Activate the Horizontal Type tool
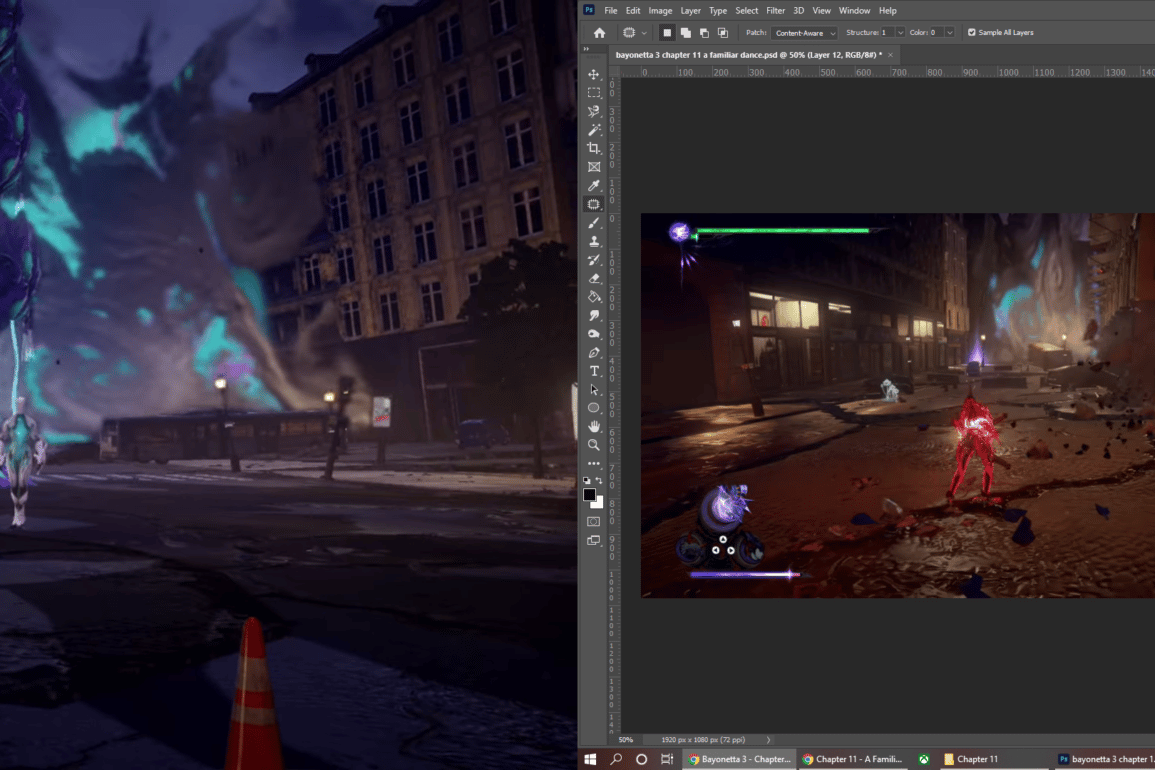Viewport: 1155px width, 770px height. (594, 371)
